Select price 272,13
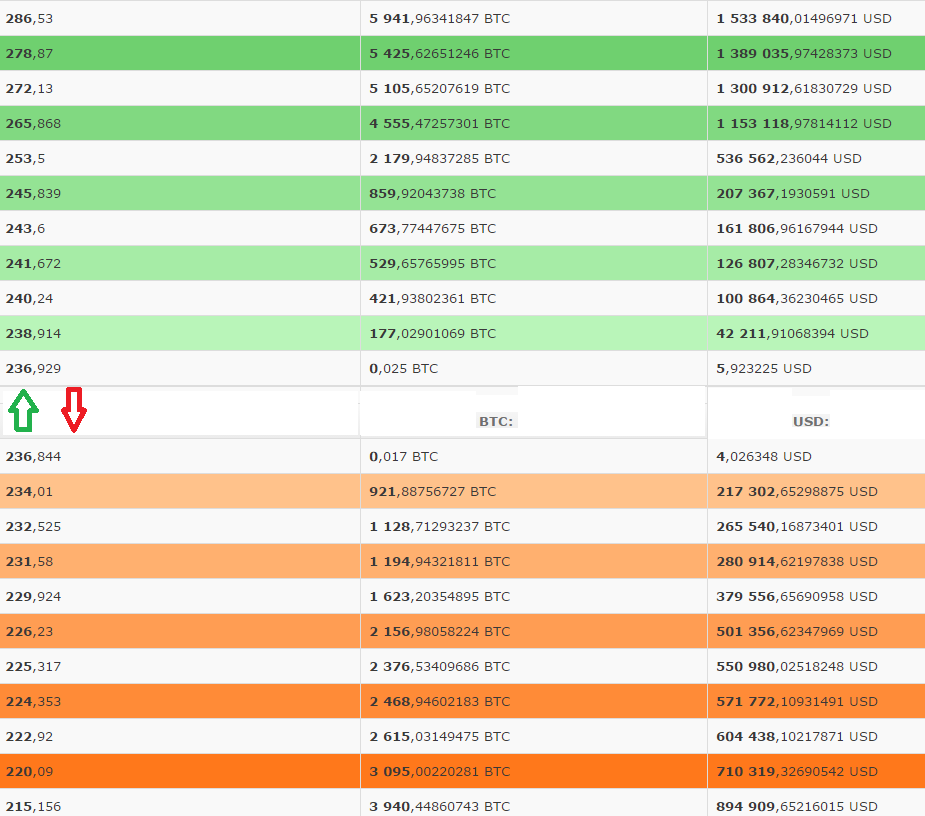The width and height of the screenshot is (925, 816). pyautogui.click(x=29, y=89)
